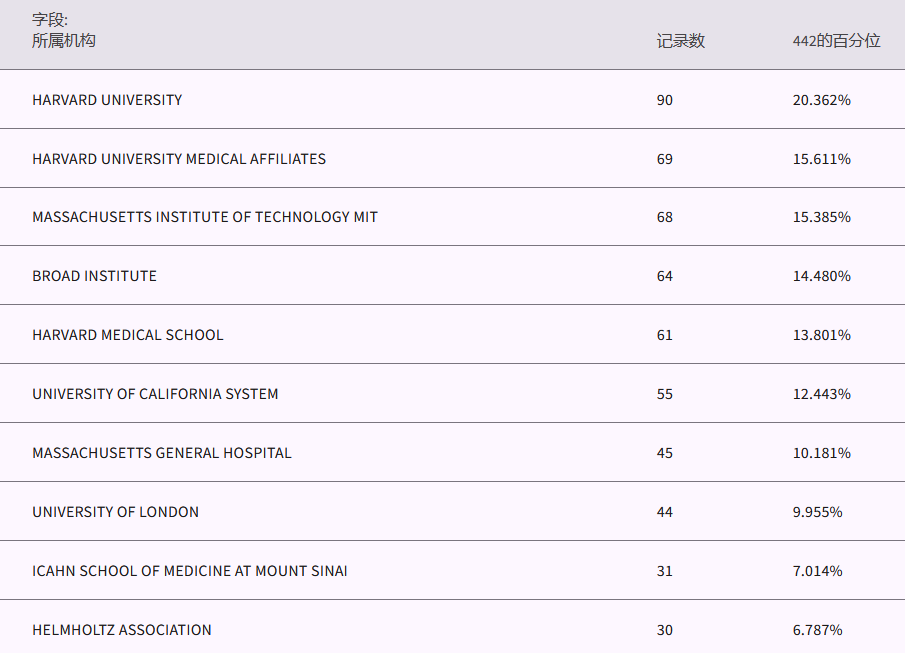Image resolution: width=905 pixels, height=653 pixels.
Task: Open ICAHN SCHOOL OF MEDICINE AT MOUNT SINAI
Action: coord(190,571)
